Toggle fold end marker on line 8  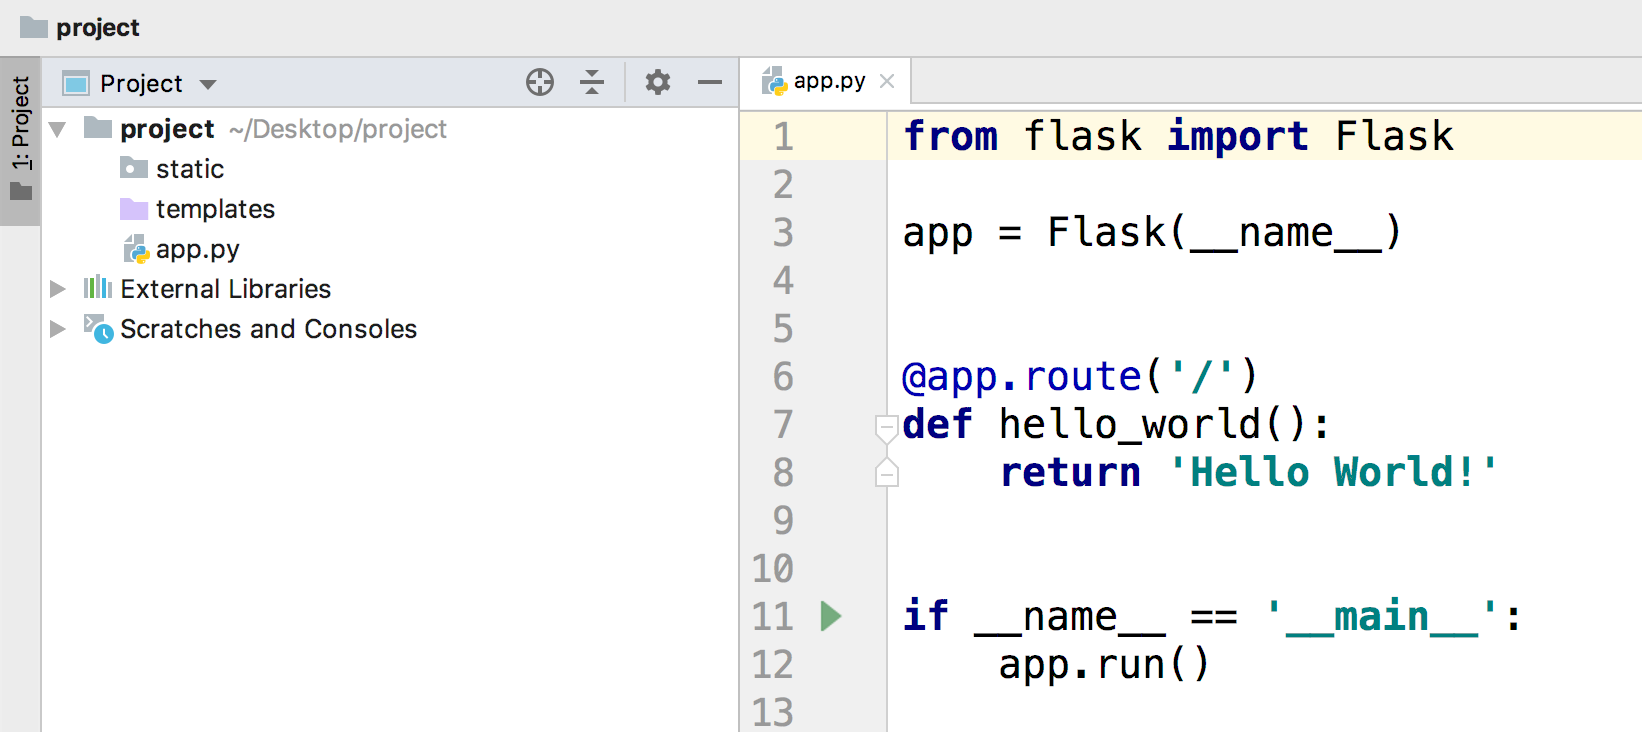coord(886,473)
